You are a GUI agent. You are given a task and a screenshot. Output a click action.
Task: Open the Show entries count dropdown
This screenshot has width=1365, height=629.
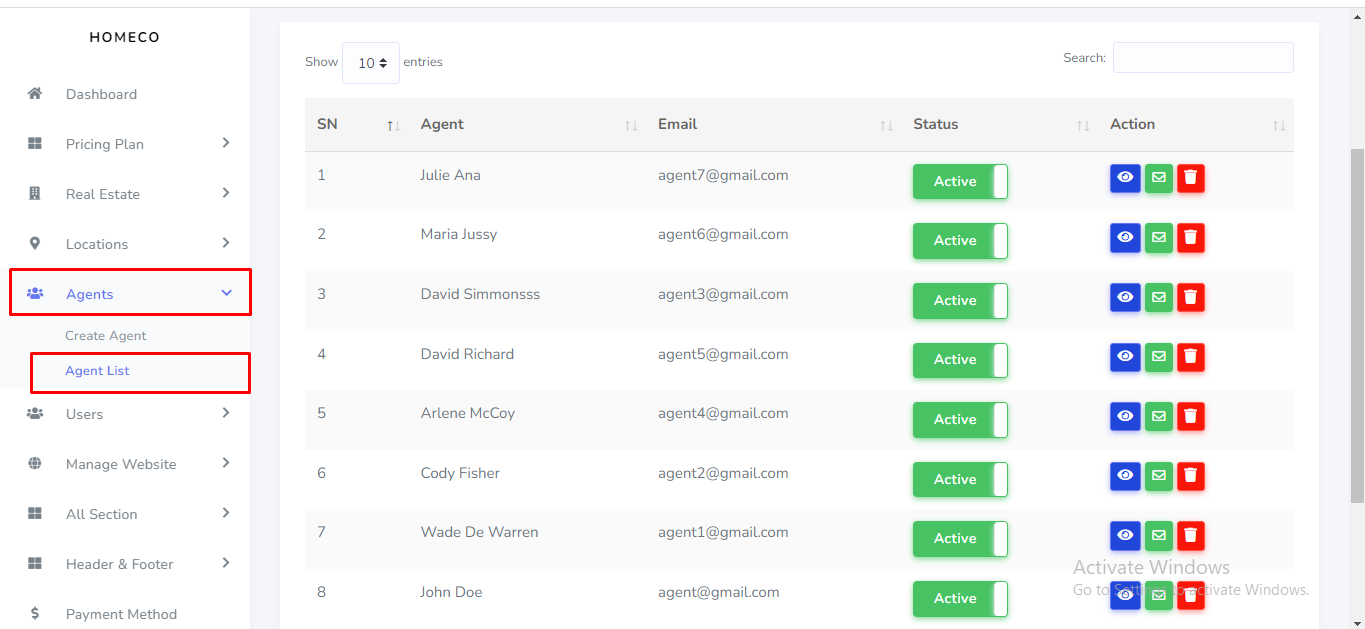click(371, 63)
